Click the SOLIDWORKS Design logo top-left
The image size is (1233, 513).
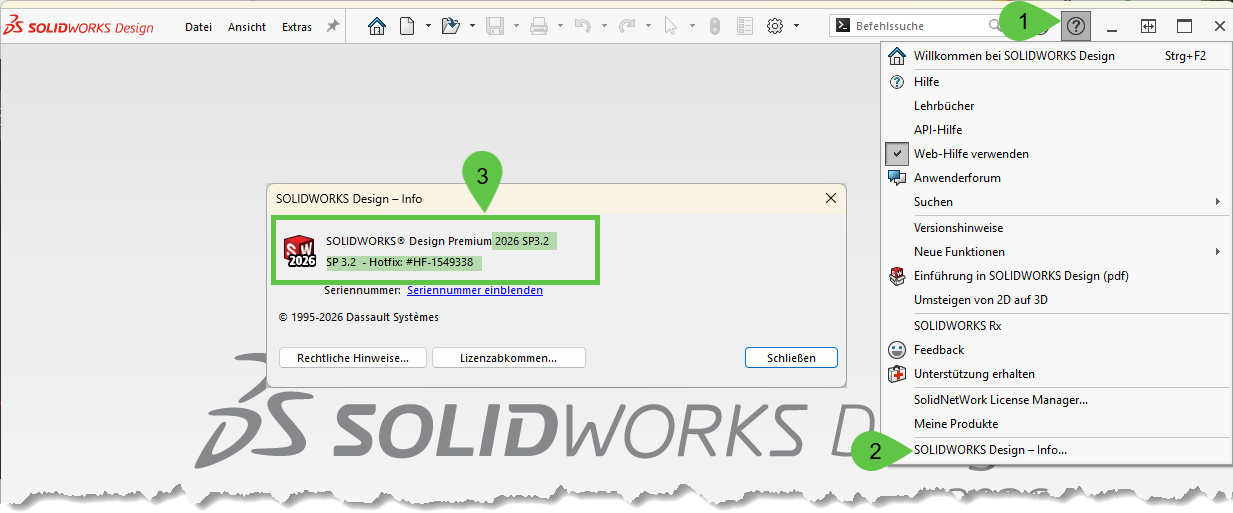pyautogui.click(x=78, y=27)
